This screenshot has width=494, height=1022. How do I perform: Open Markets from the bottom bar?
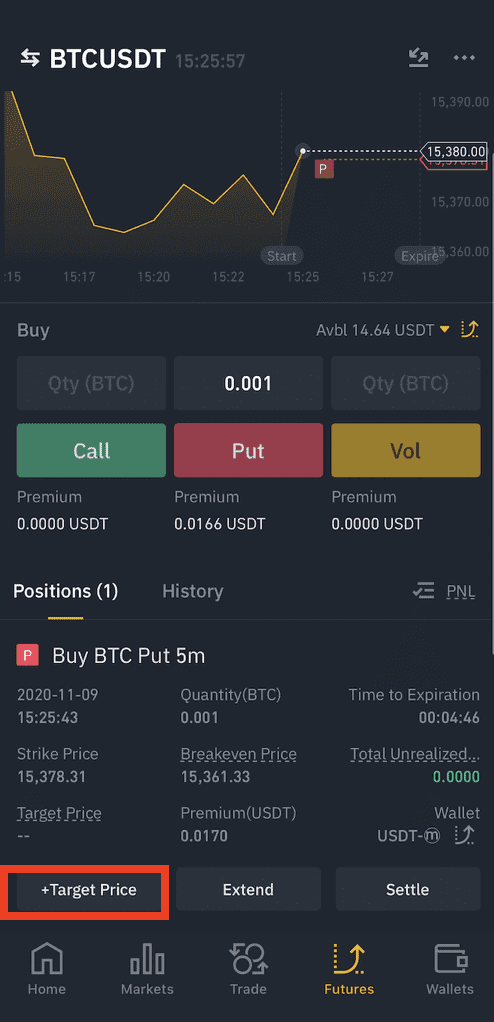147,969
